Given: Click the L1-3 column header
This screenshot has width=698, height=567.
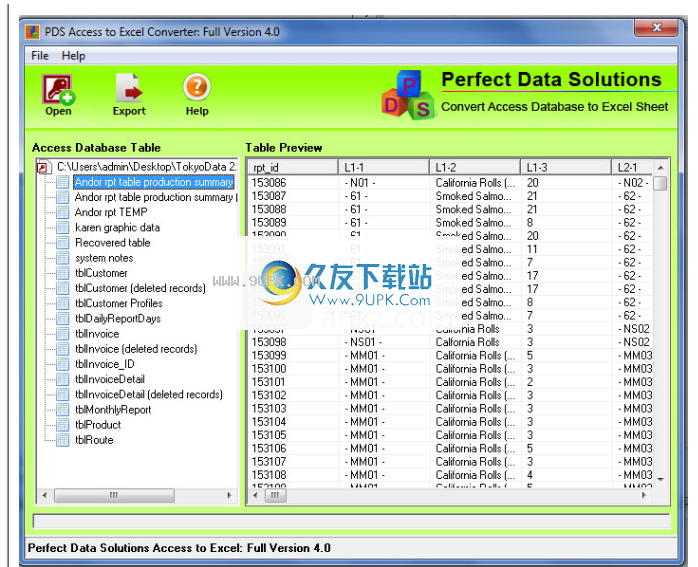Looking at the screenshot, I should tap(566, 167).
